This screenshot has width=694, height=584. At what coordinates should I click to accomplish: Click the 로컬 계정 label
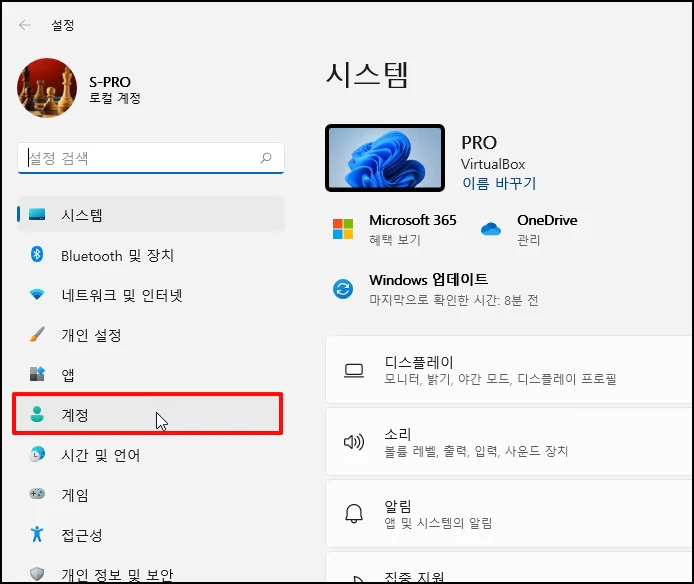(115, 98)
